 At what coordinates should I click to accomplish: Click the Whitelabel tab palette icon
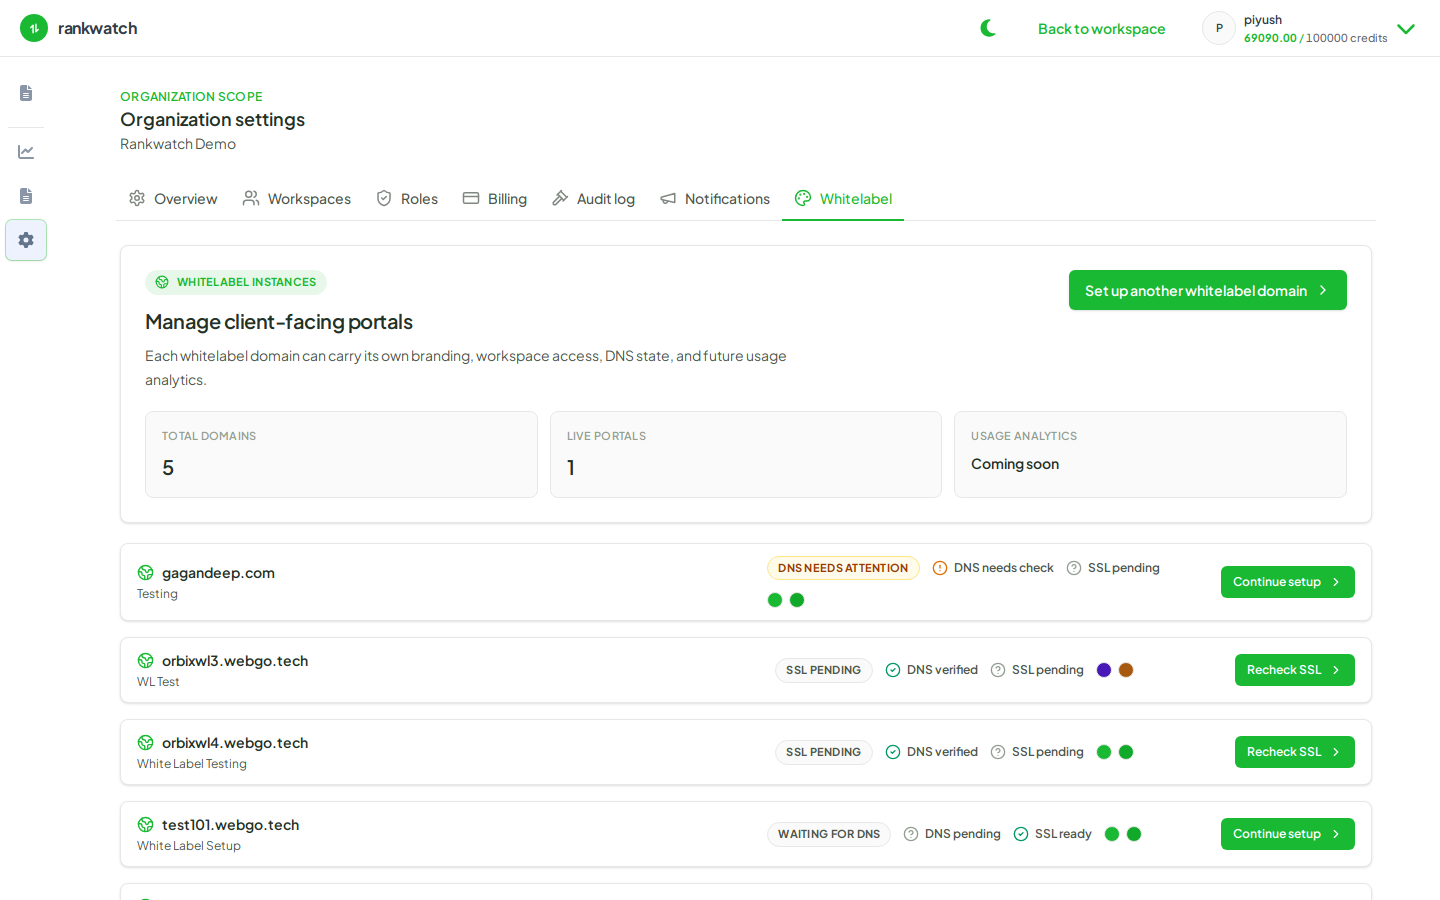[x=803, y=198]
